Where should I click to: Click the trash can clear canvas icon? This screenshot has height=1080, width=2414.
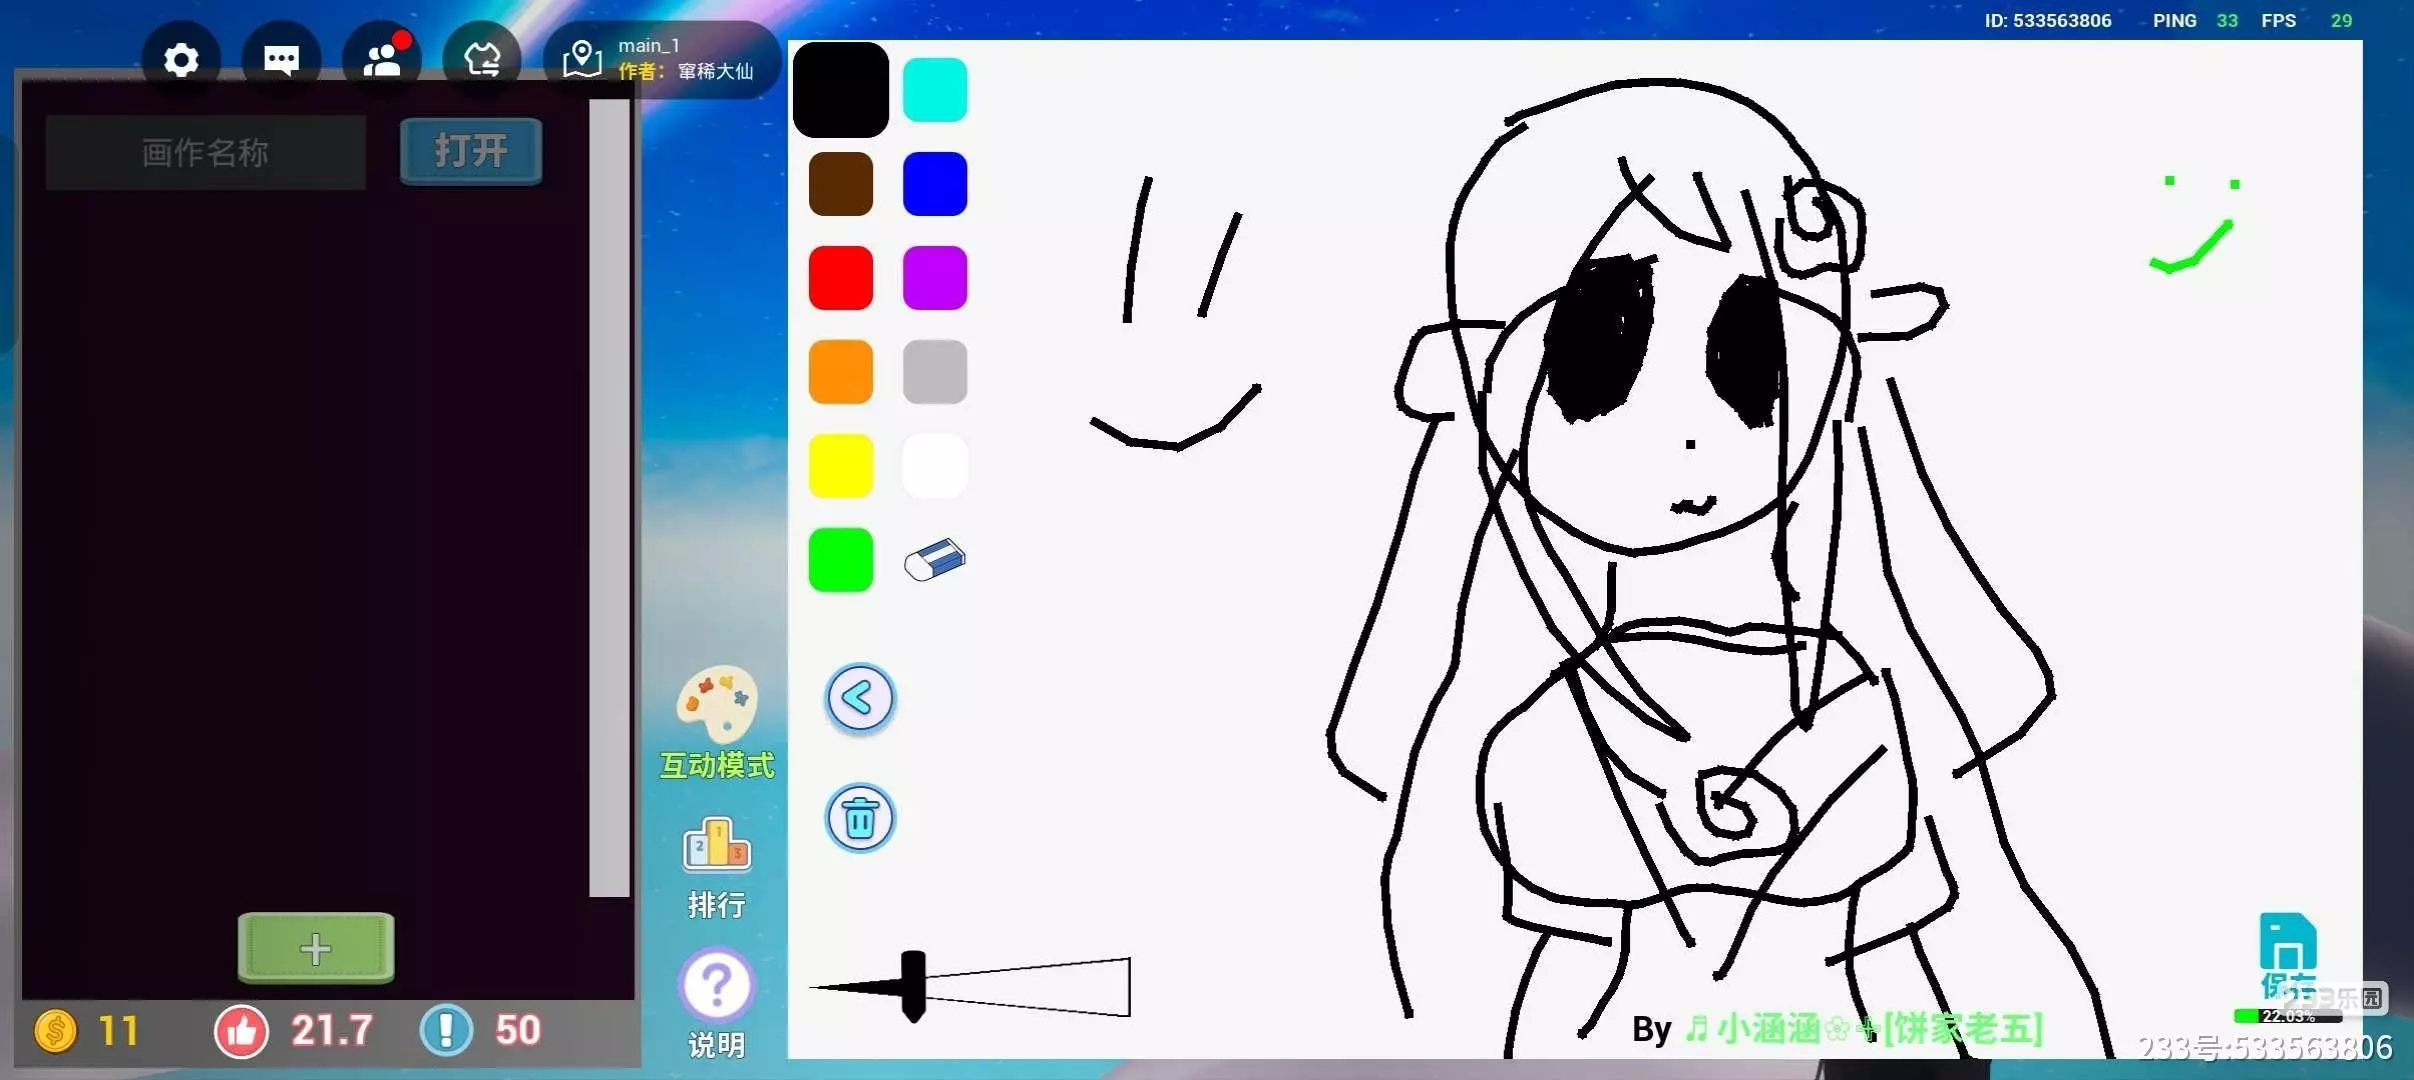[x=859, y=818]
